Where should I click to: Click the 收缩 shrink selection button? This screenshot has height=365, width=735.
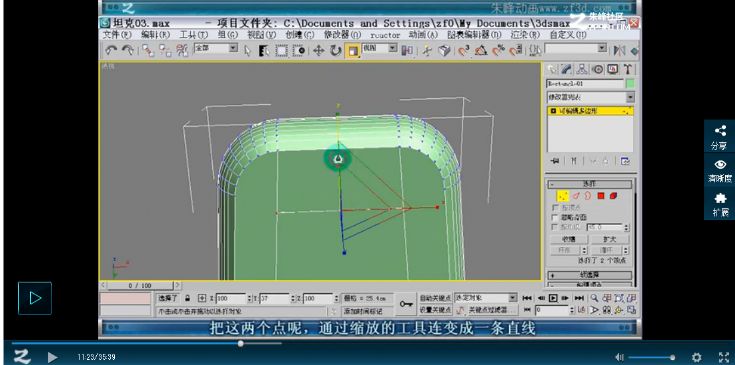(568, 239)
